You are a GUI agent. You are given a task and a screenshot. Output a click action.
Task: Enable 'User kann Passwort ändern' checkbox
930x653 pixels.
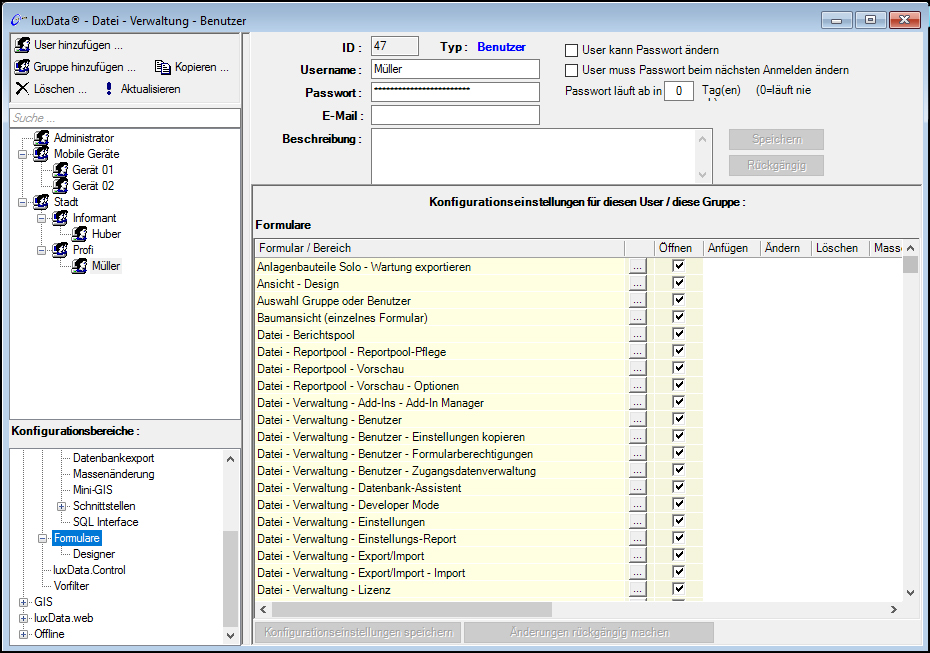tap(572, 50)
